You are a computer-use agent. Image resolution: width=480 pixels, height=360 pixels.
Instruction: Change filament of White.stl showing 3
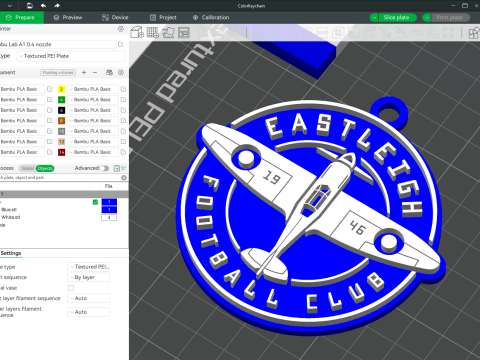click(109, 217)
